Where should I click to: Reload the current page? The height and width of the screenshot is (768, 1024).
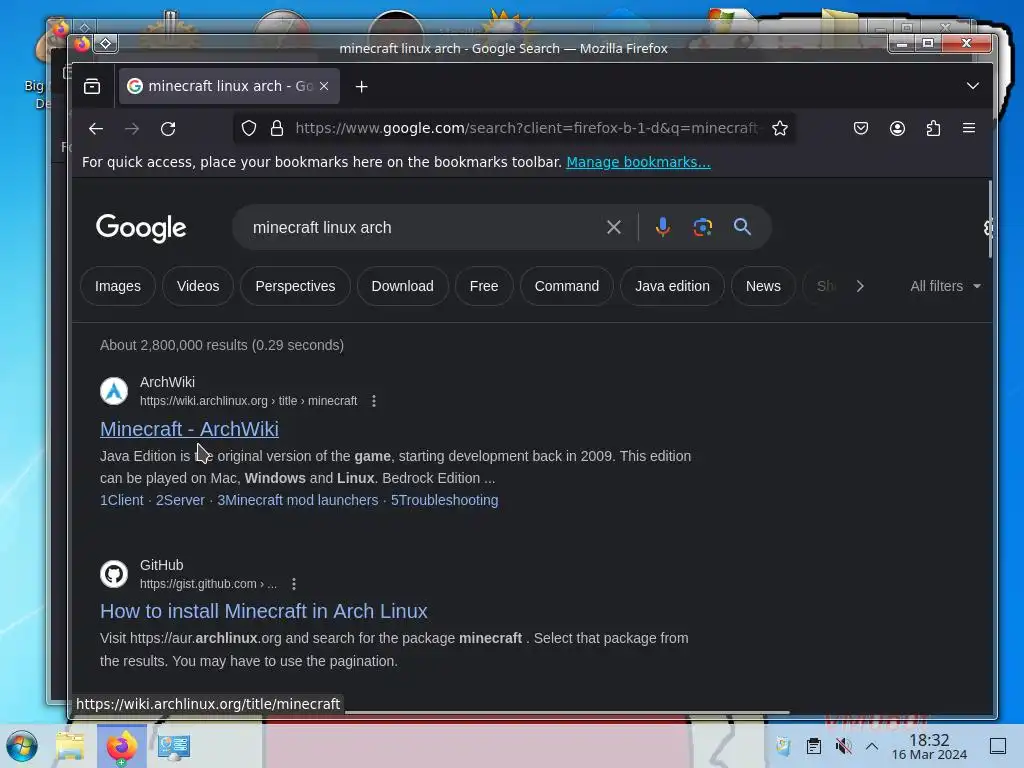[168, 129]
